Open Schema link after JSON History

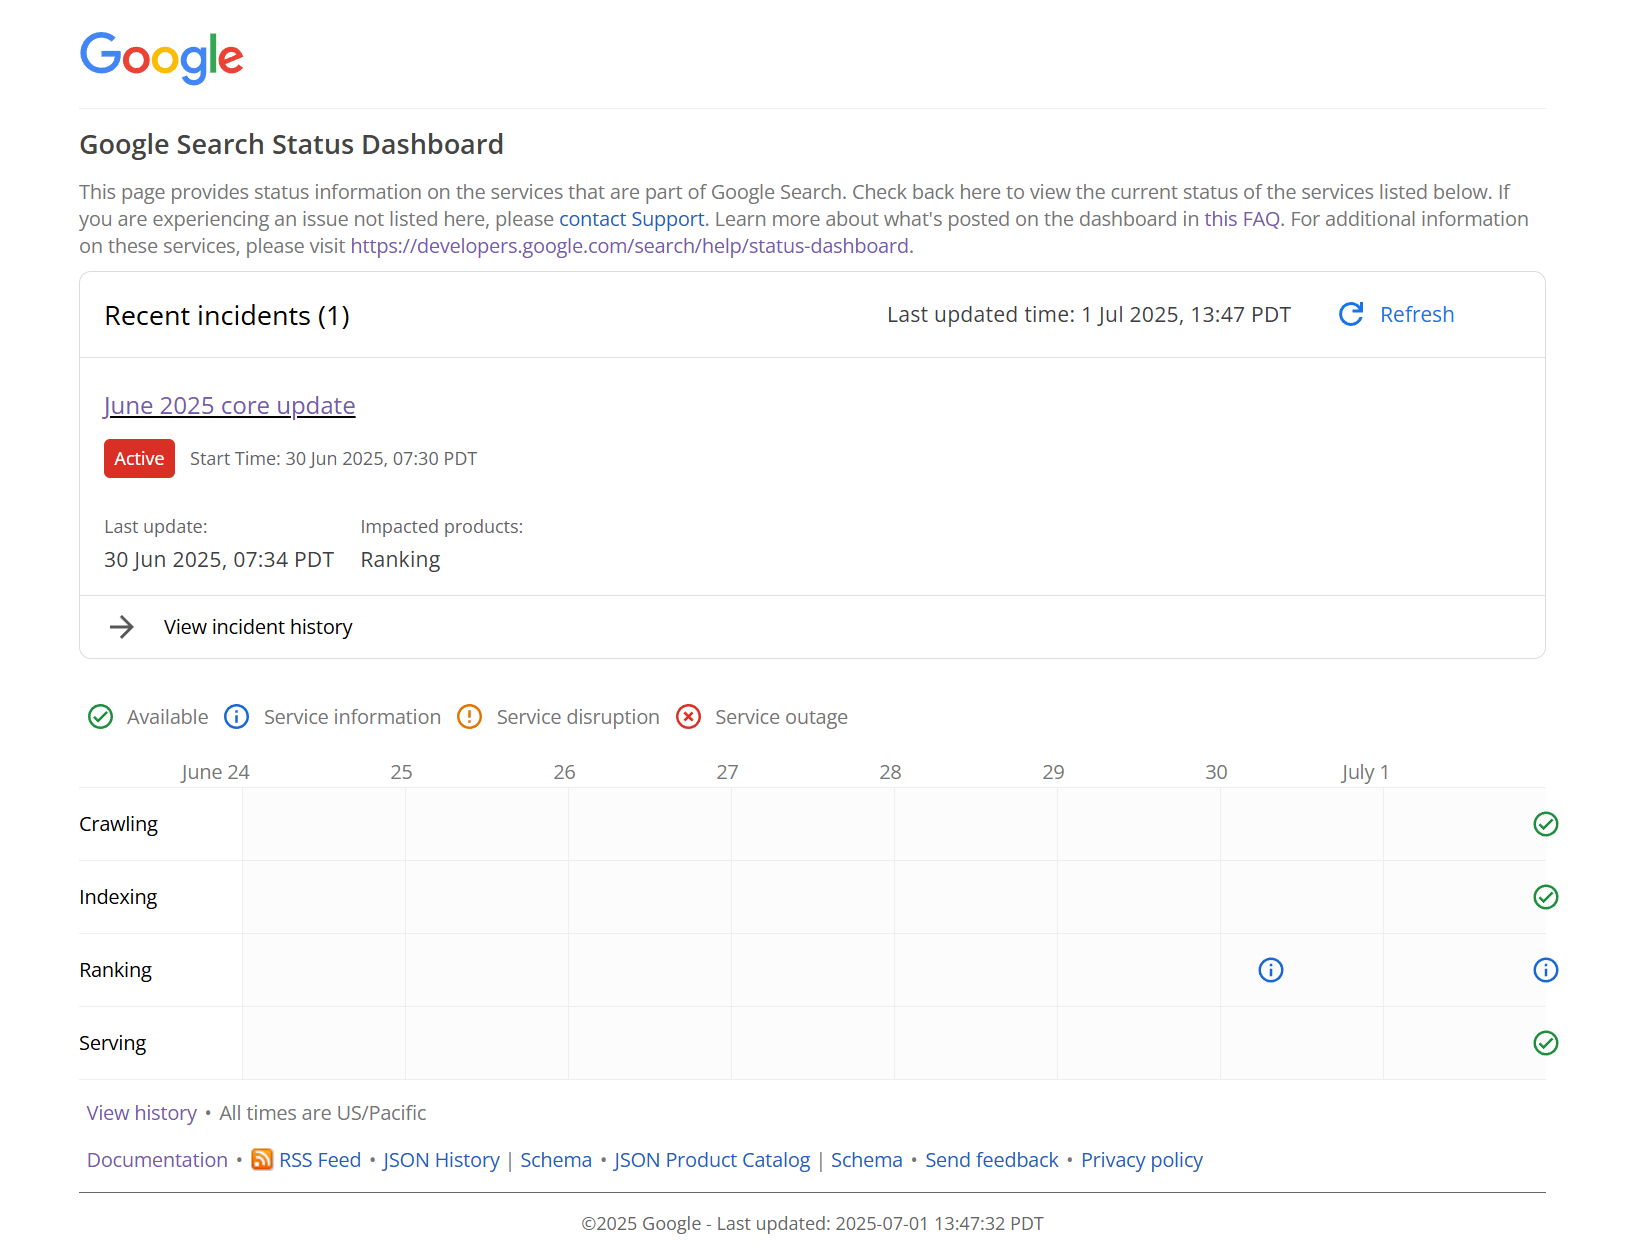tap(556, 1160)
